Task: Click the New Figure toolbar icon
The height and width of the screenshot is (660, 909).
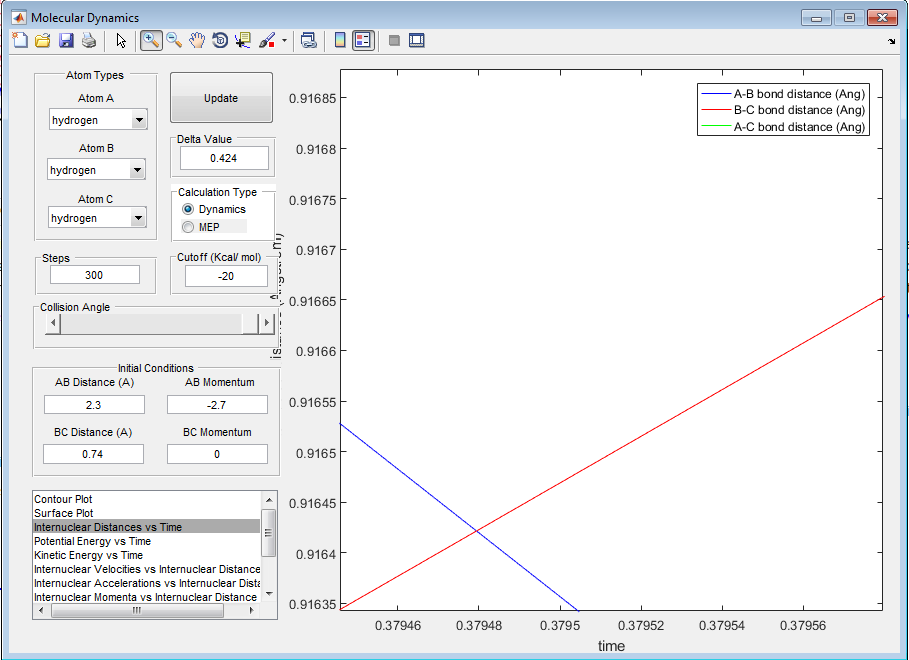Action: tap(20, 40)
